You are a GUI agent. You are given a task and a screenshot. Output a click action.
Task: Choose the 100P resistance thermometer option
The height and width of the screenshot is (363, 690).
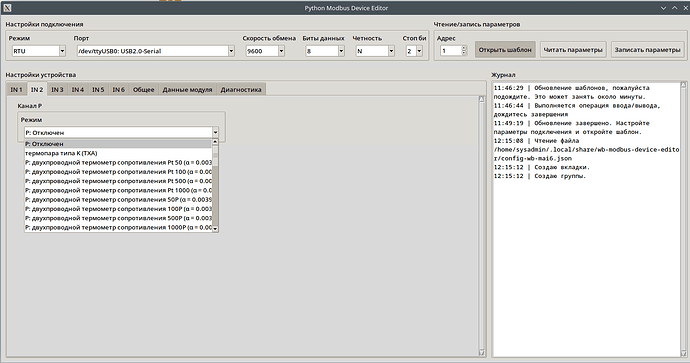118,209
